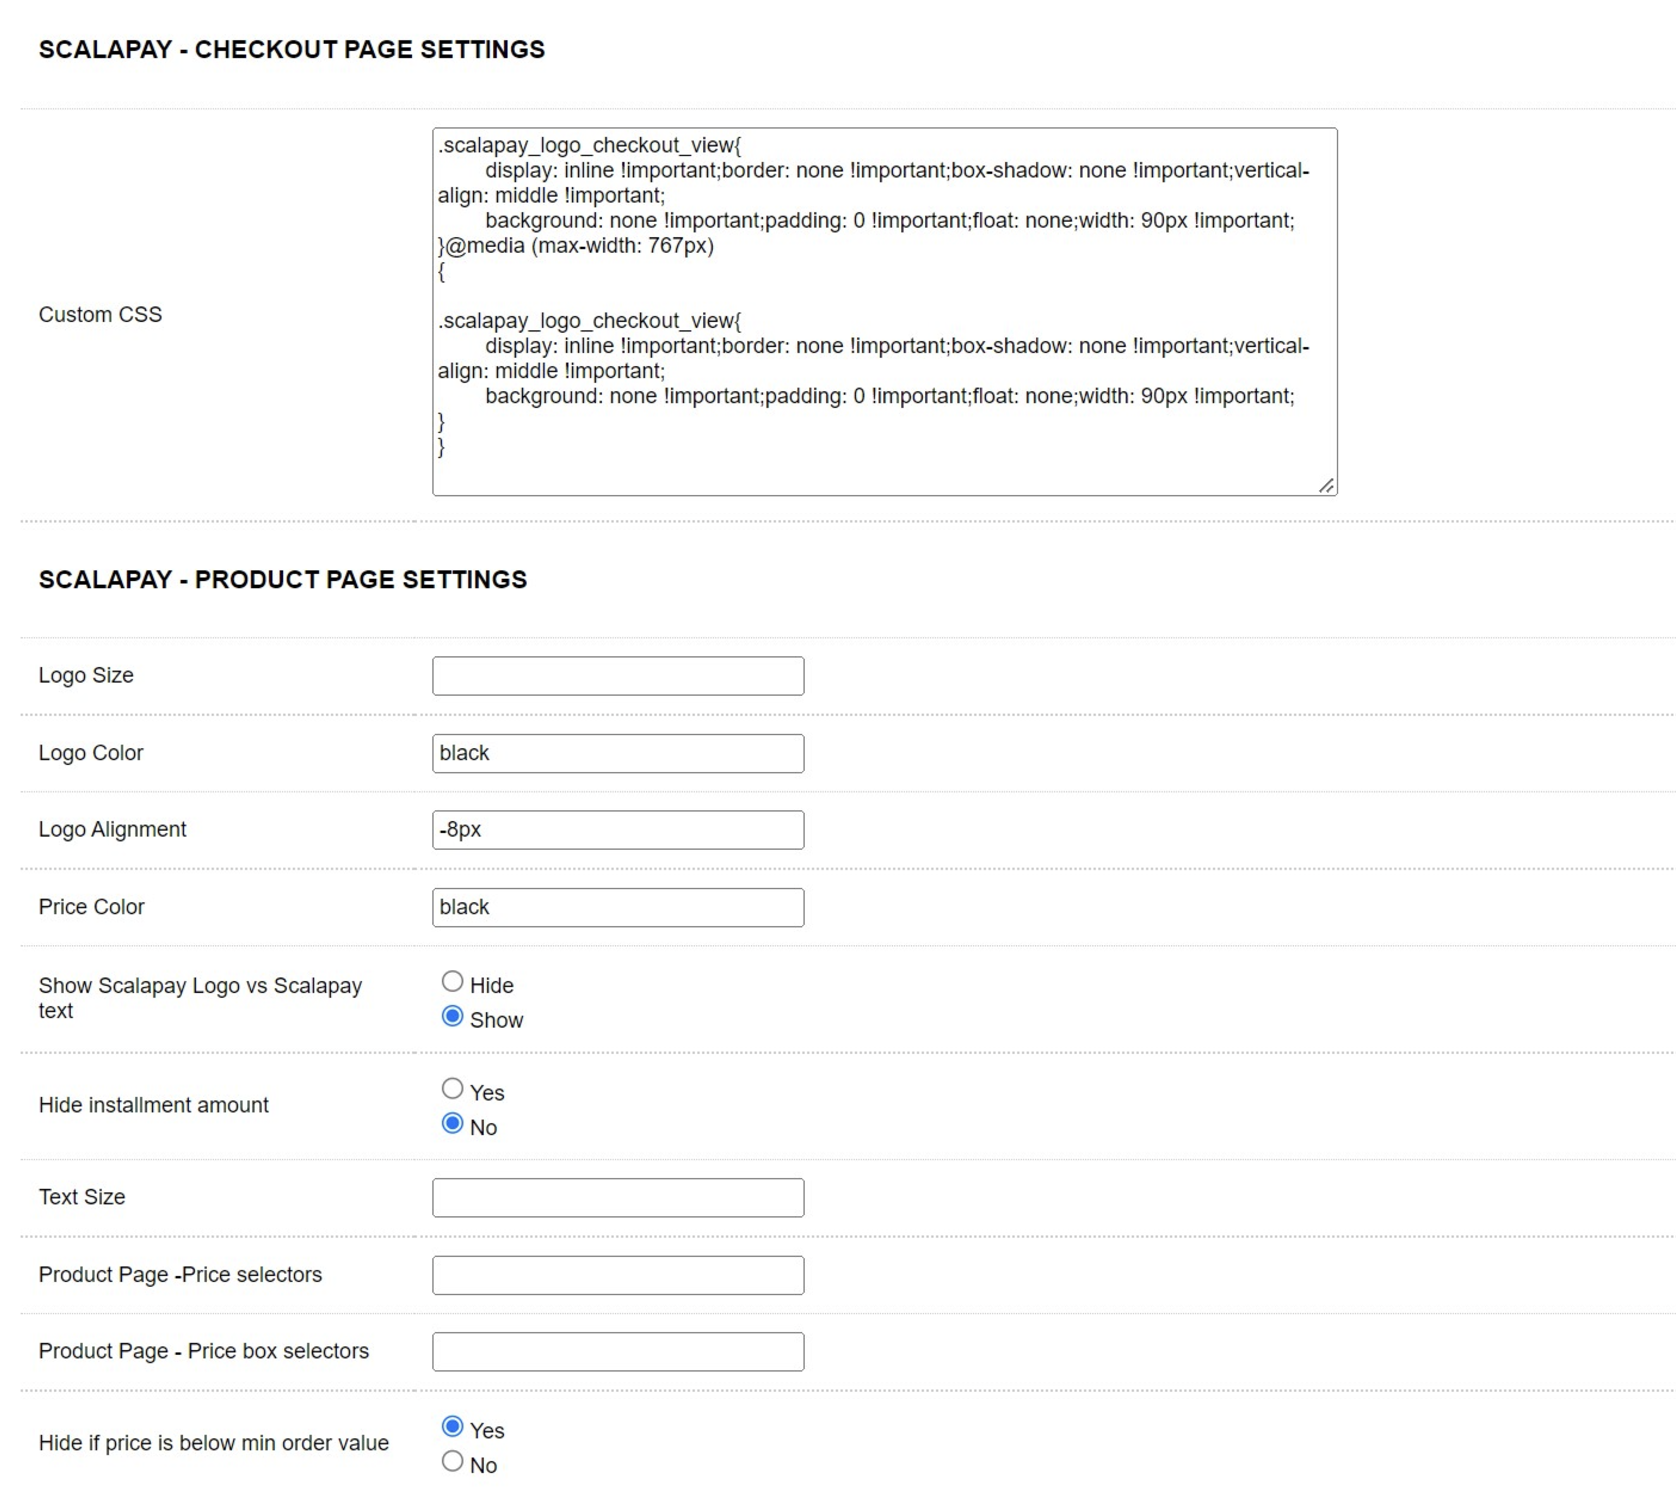
Task: Click the Product Page - Price box selectors label
Action: tap(204, 1352)
